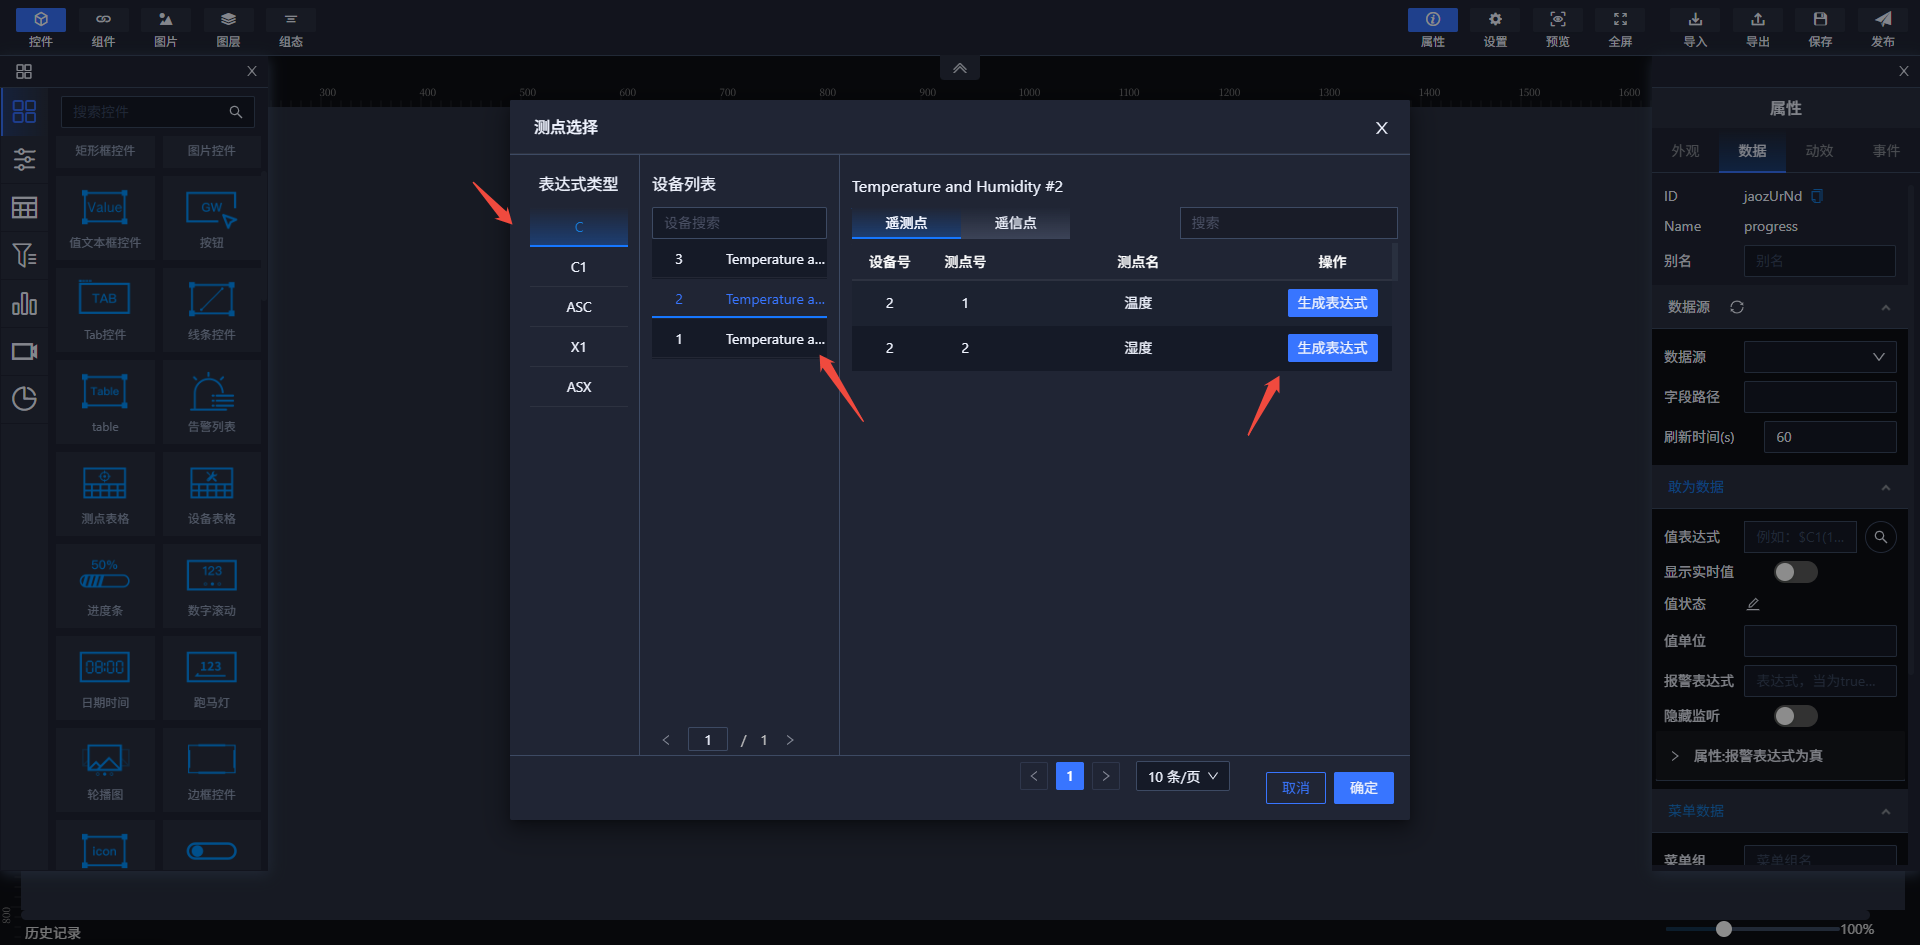This screenshot has height=945, width=1920.
Task: Open the 动效 animation tab
Action: pos(1819,151)
